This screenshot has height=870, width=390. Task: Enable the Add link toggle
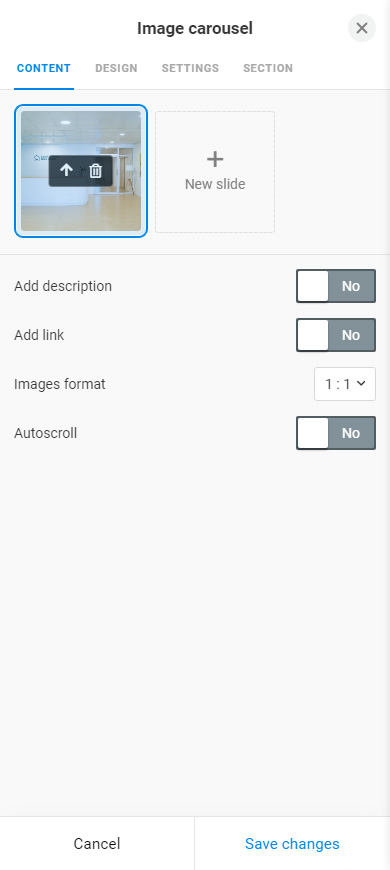click(x=336, y=335)
